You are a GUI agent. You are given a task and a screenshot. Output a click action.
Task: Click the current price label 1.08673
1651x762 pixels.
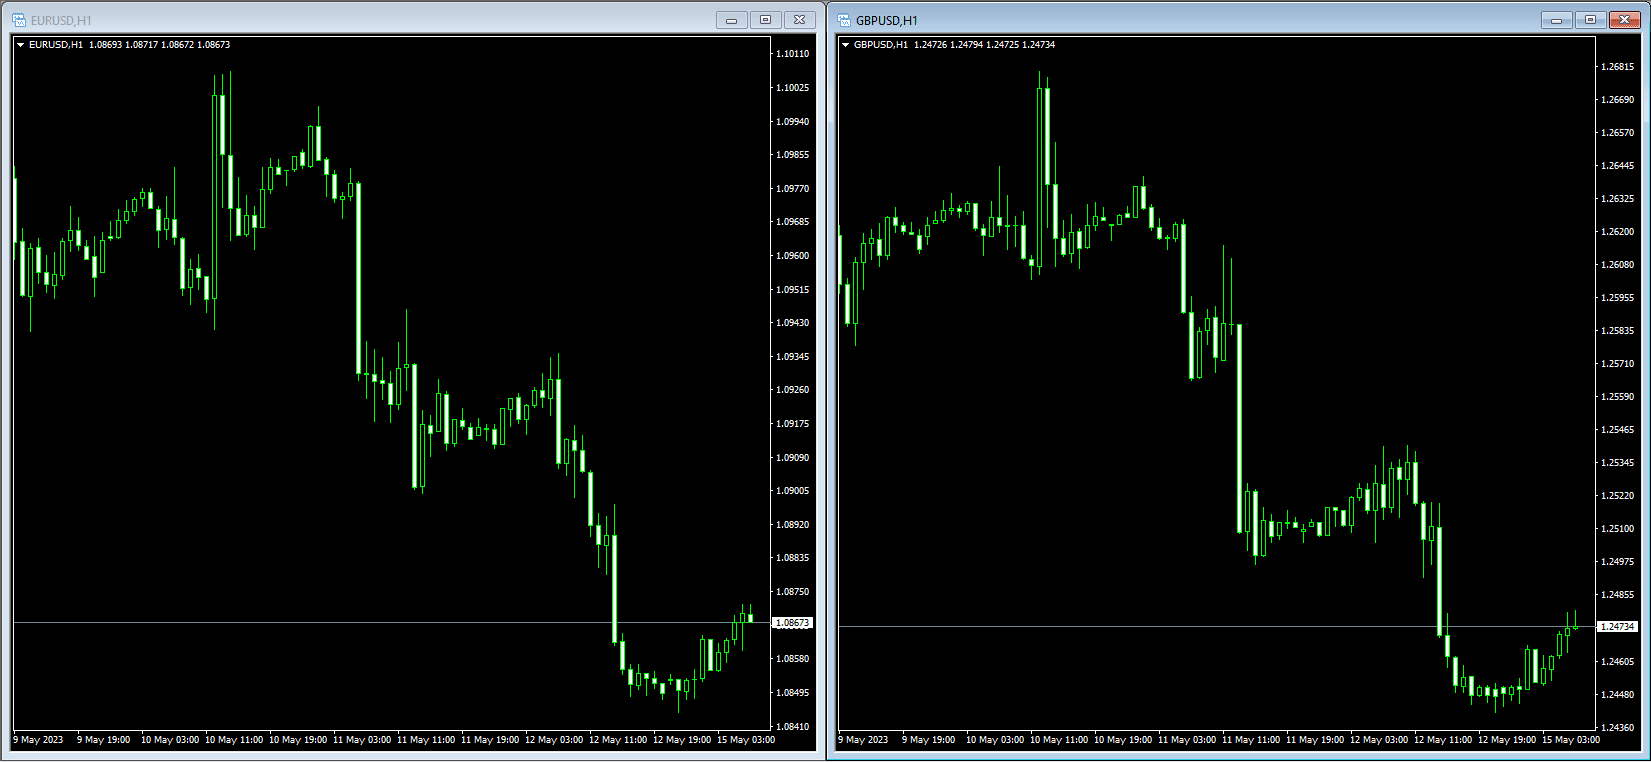793,623
